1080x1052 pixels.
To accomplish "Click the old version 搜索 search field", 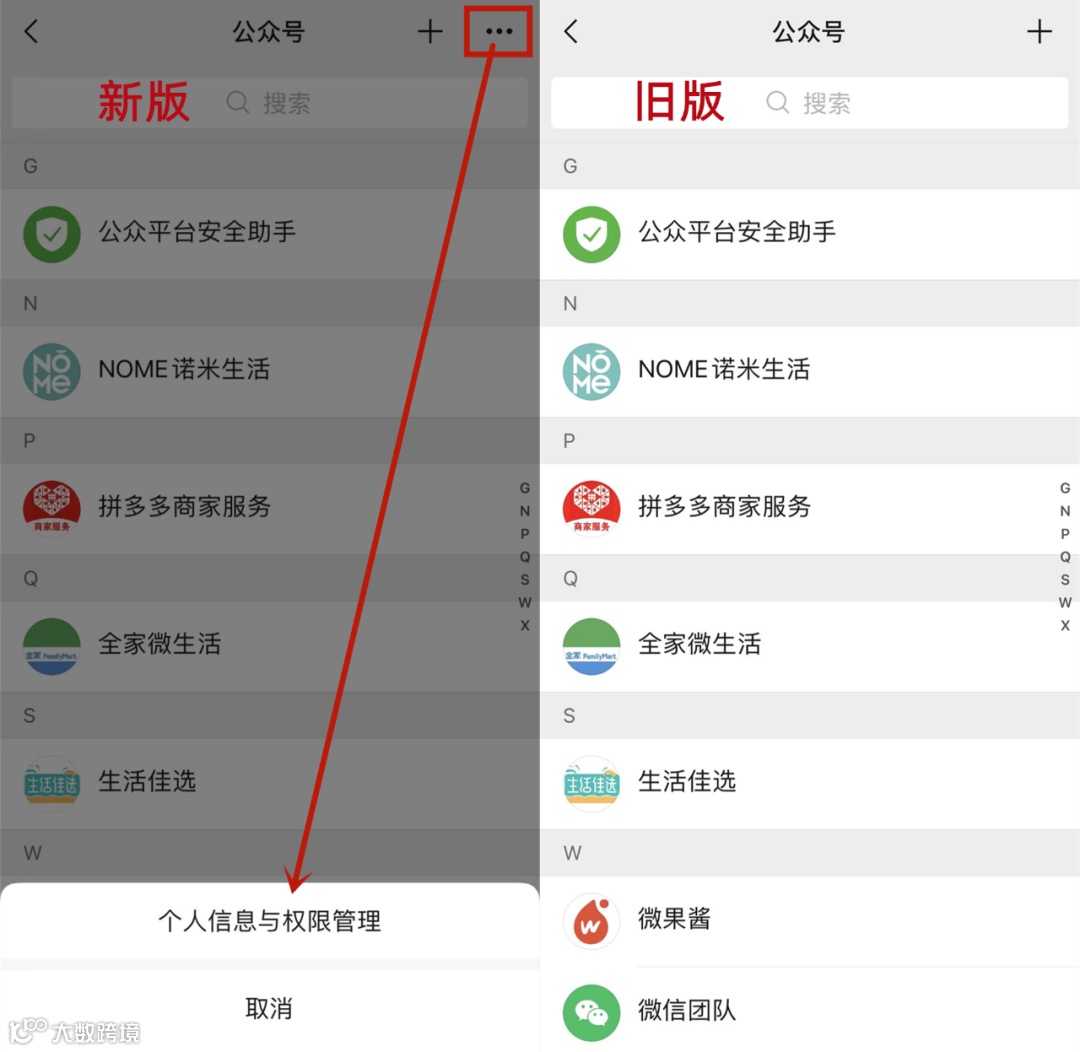I will pos(809,103).
